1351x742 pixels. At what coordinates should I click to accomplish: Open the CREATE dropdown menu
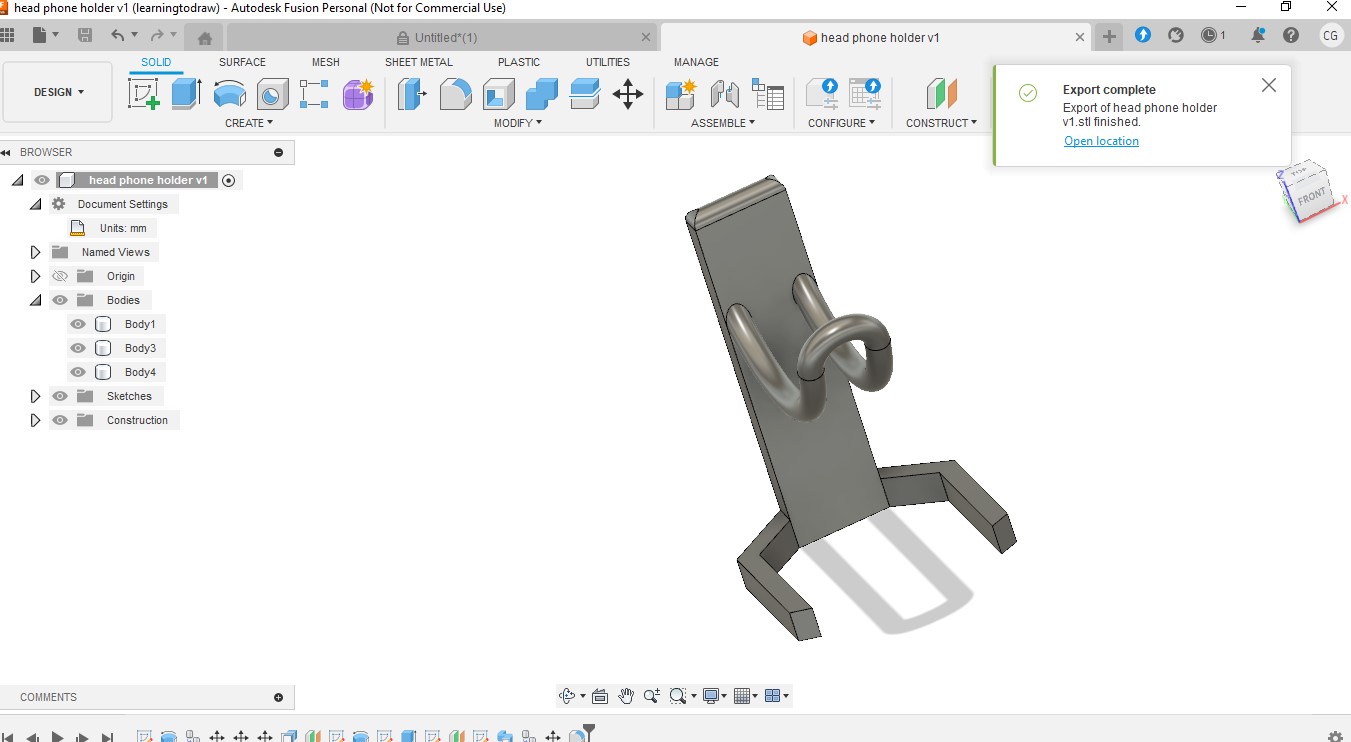249,123
